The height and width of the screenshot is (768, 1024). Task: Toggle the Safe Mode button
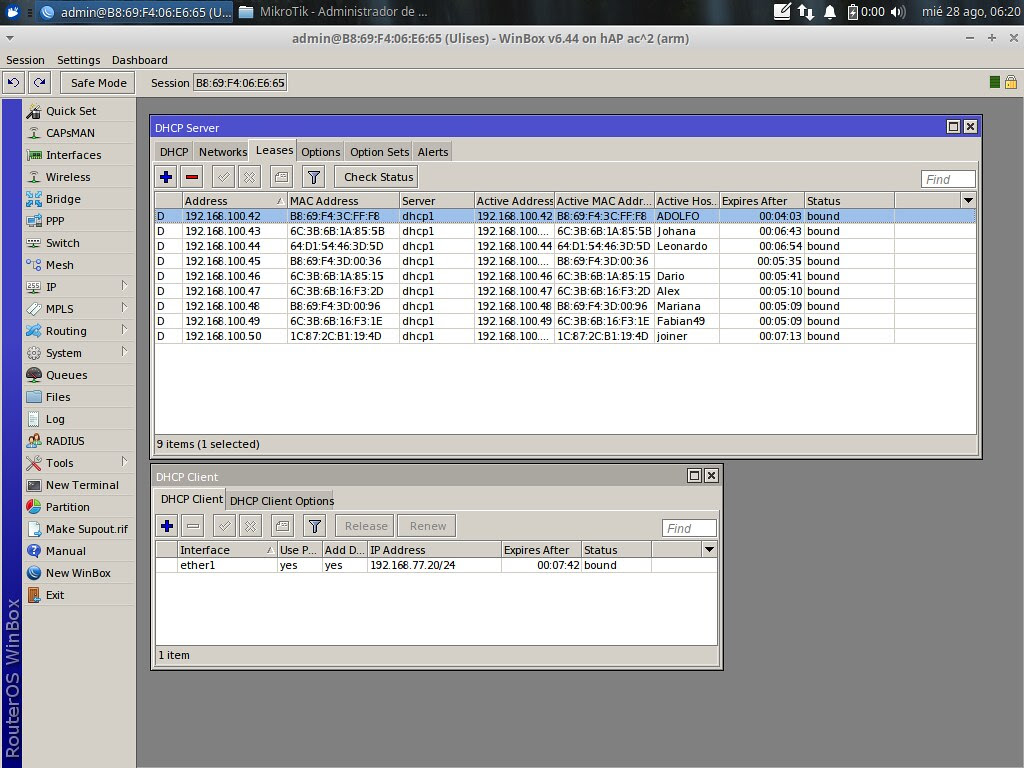(99, 83)
